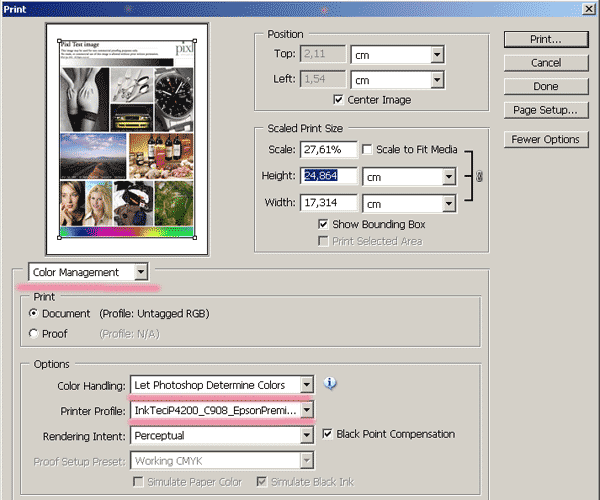Close the Print dialog window
600x500 pixels.
589,9
